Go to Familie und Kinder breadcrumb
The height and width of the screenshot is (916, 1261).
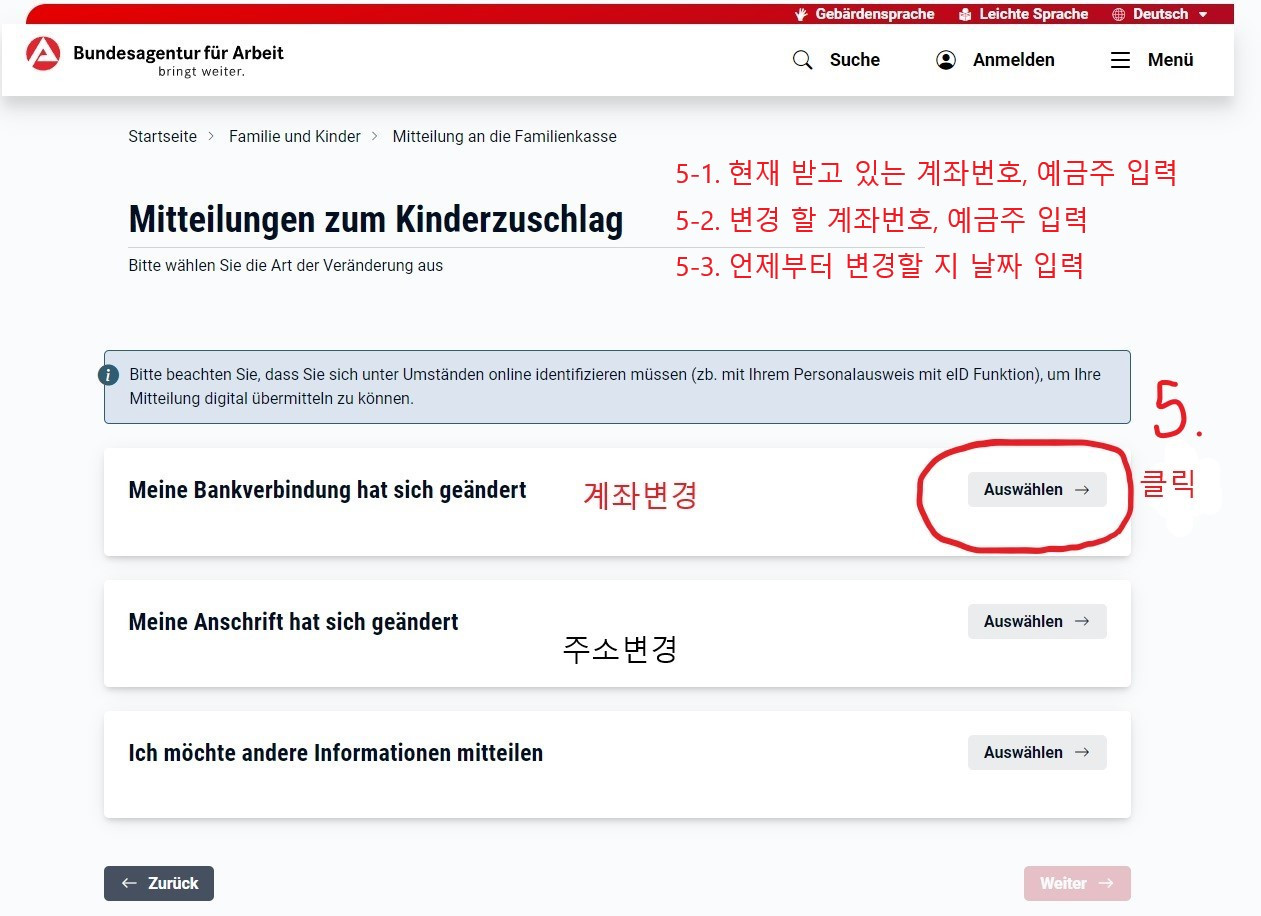pyautogui.click(x=295, y=136)
